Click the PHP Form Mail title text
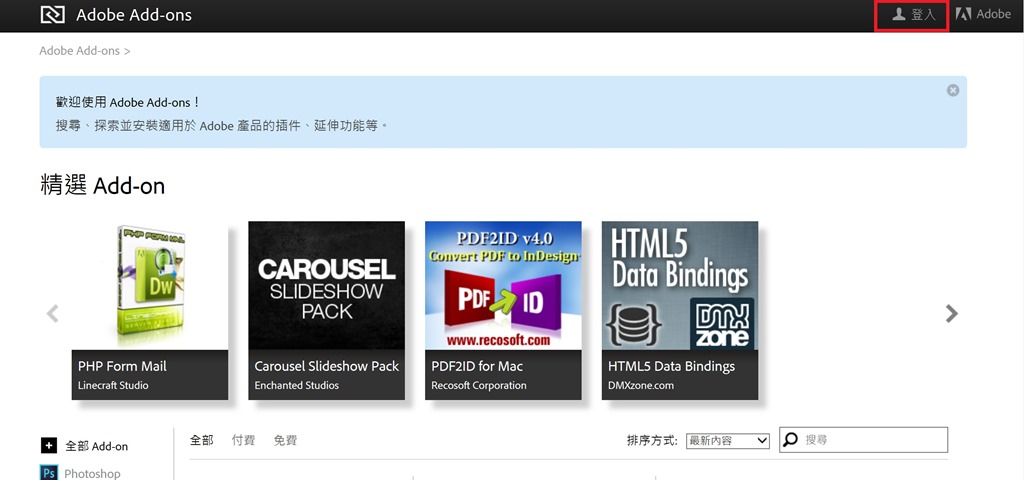This screenshot has height=480, width=1024. coord(122,366)
